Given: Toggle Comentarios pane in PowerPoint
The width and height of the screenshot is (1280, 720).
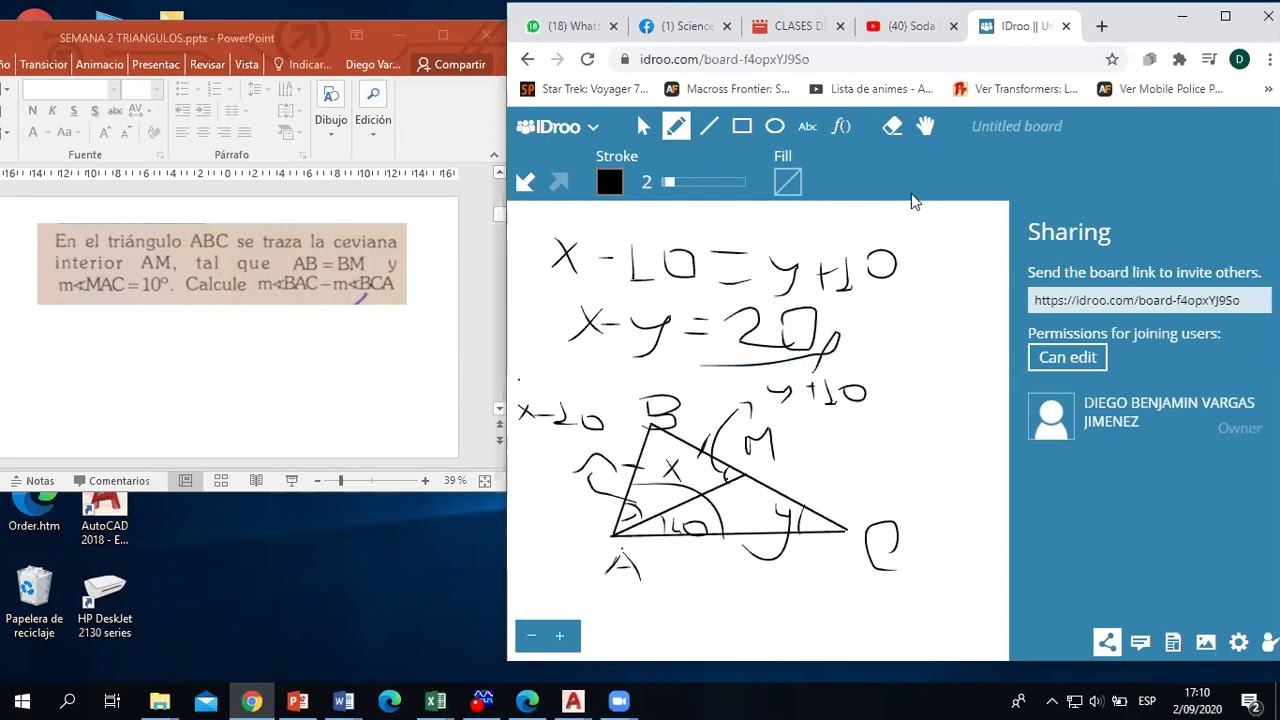Looking at the screenshot, I should pyautogui.click(x=110, y=481).
